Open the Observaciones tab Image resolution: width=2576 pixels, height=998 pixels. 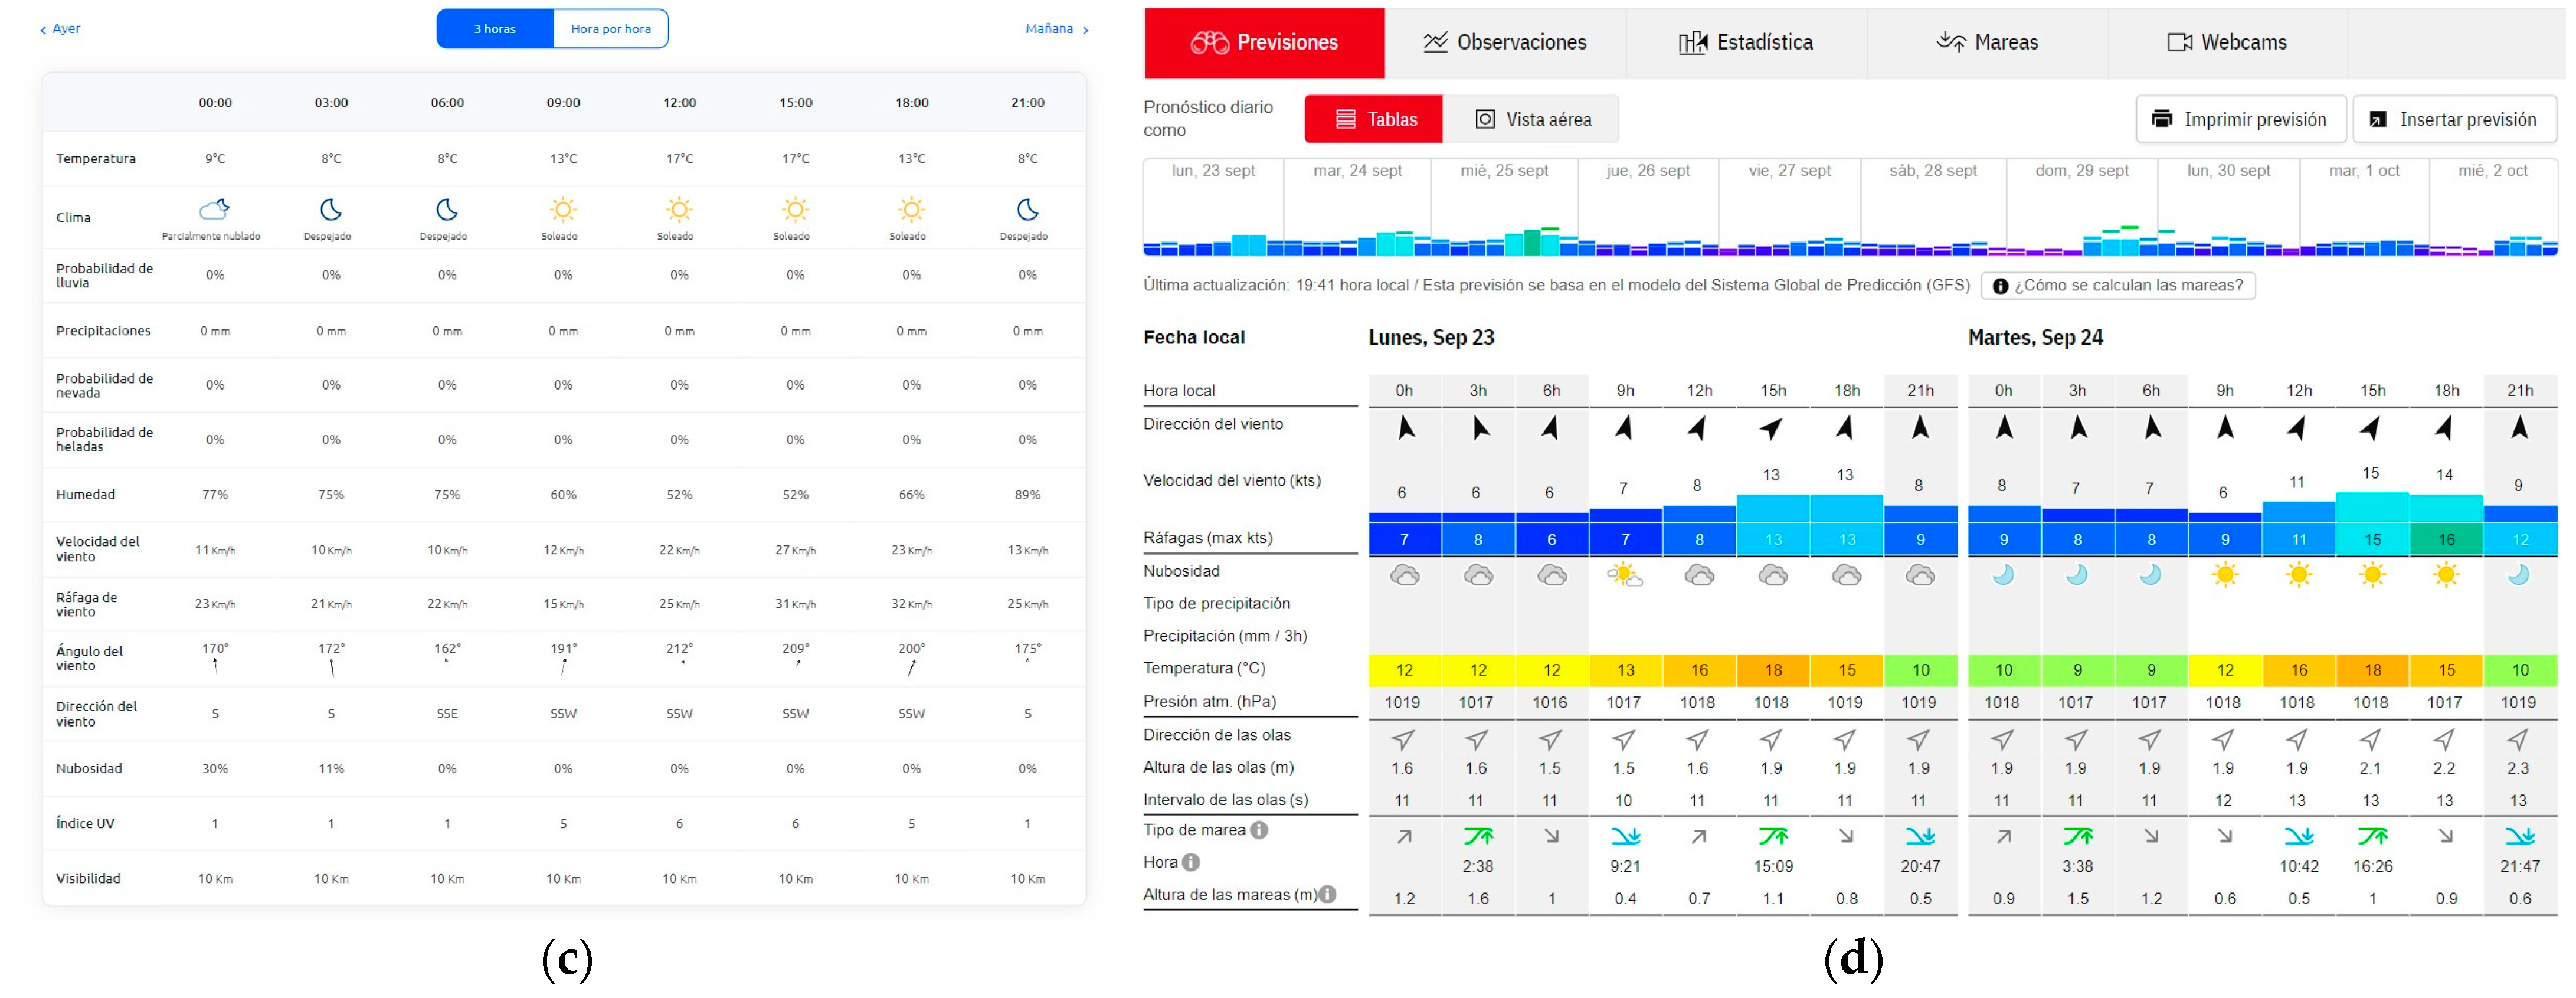point(1505,42)
